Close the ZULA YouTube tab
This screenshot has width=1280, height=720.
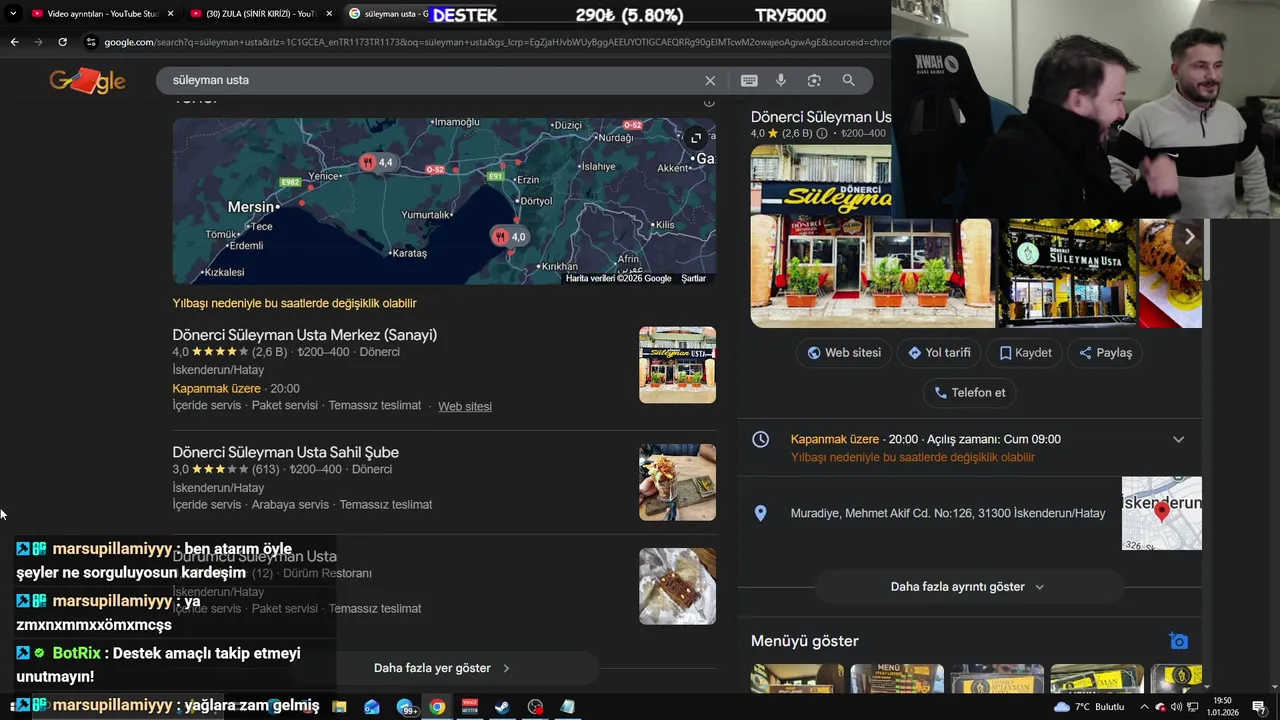[329, 14]
